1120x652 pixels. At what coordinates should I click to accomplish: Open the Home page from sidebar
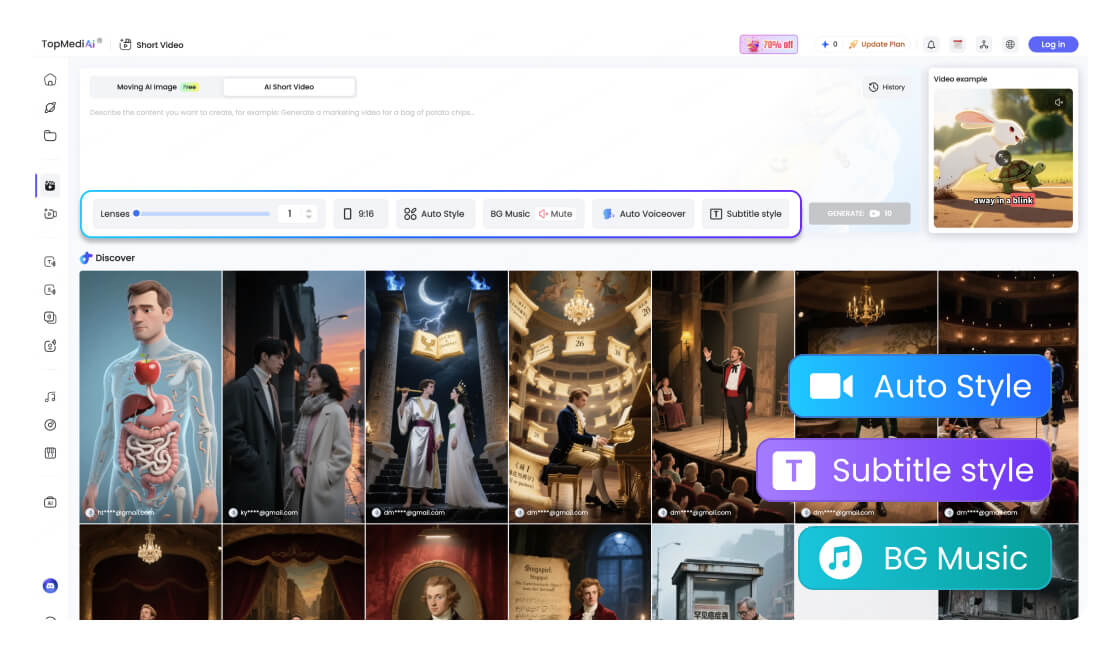50,80
